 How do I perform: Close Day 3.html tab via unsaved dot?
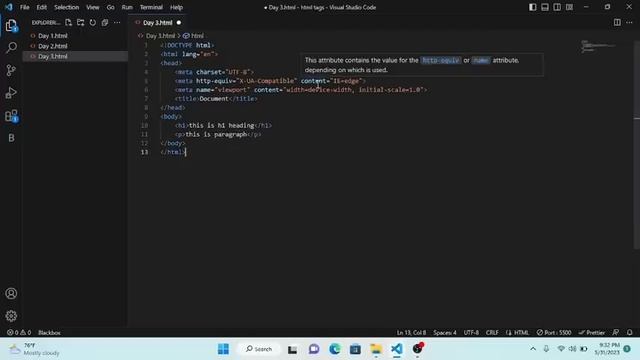(179, 22)
